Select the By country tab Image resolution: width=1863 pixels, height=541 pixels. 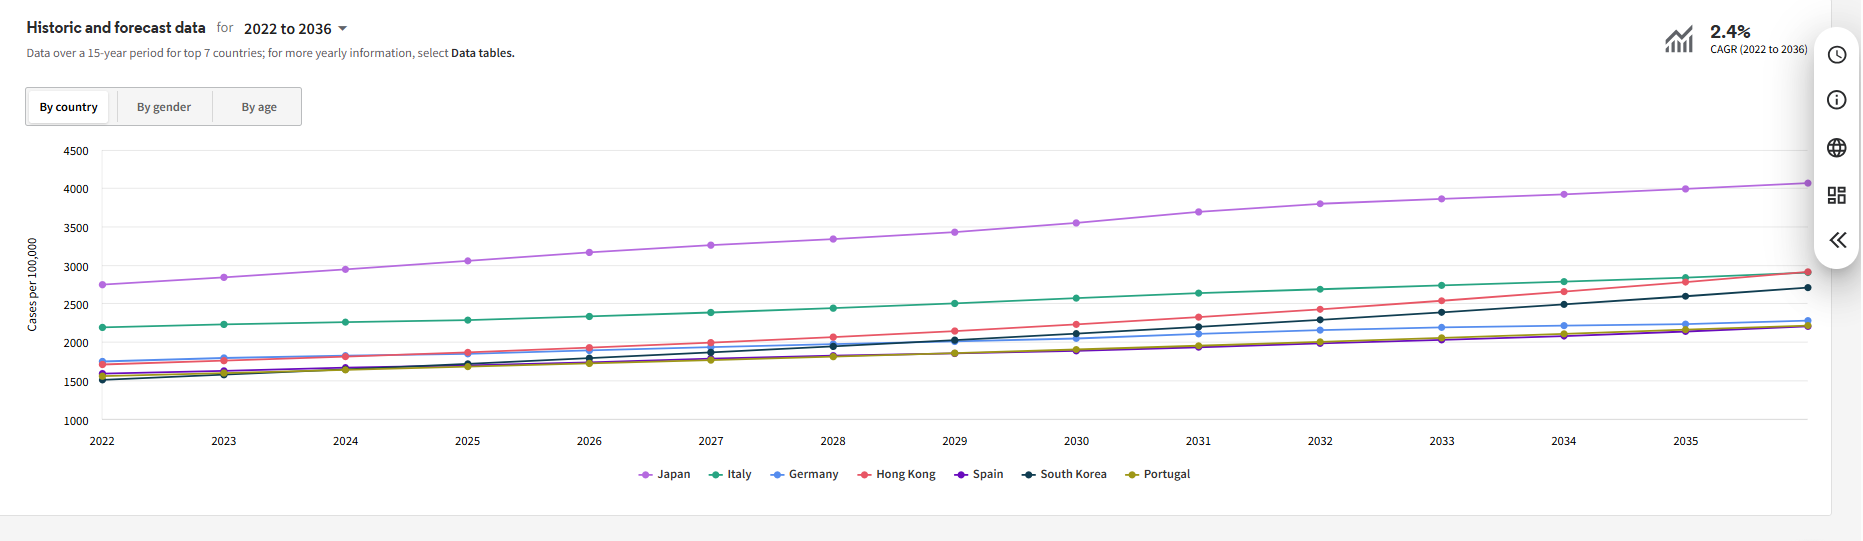[69, 107]
